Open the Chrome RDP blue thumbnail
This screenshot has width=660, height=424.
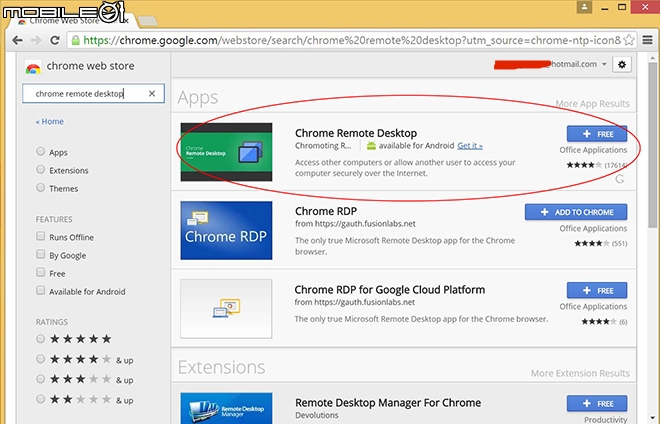tap(226, 230)
